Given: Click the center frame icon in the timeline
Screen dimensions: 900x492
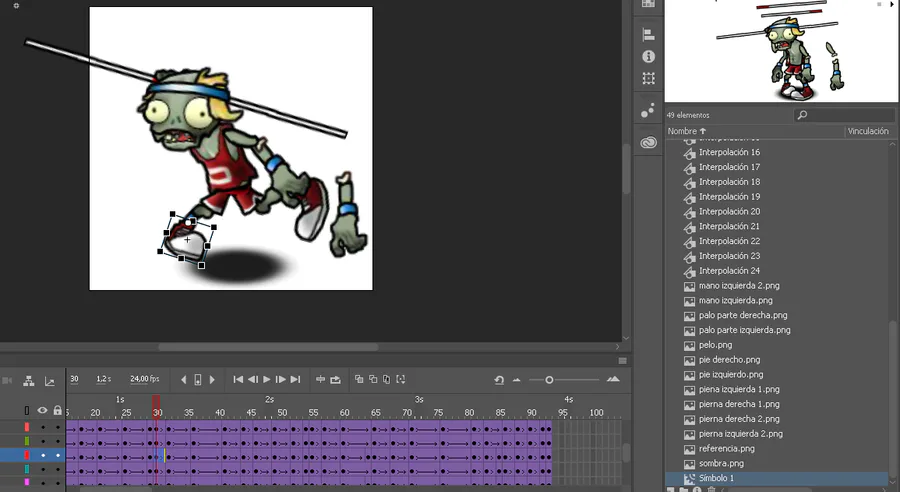Looking at the screenshot, I should click(320, 379).
